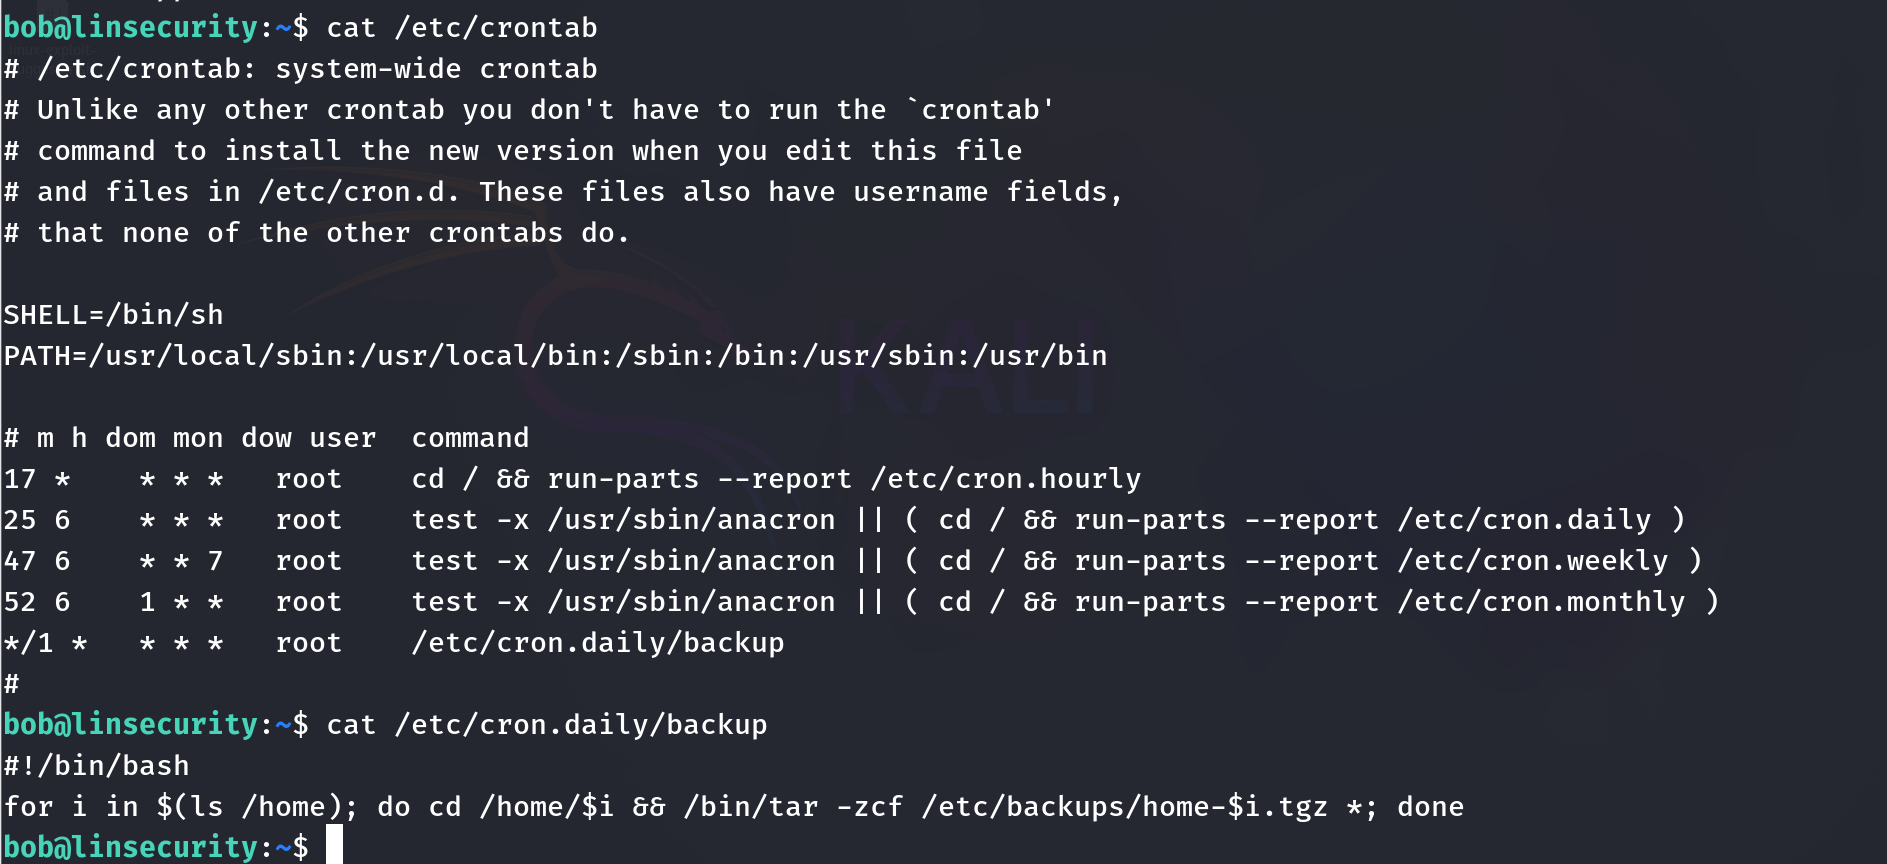This screenshot has height=864, width=1887.
Task: Click the /etc/cron.monthly path
Action: click(1541, 602)
